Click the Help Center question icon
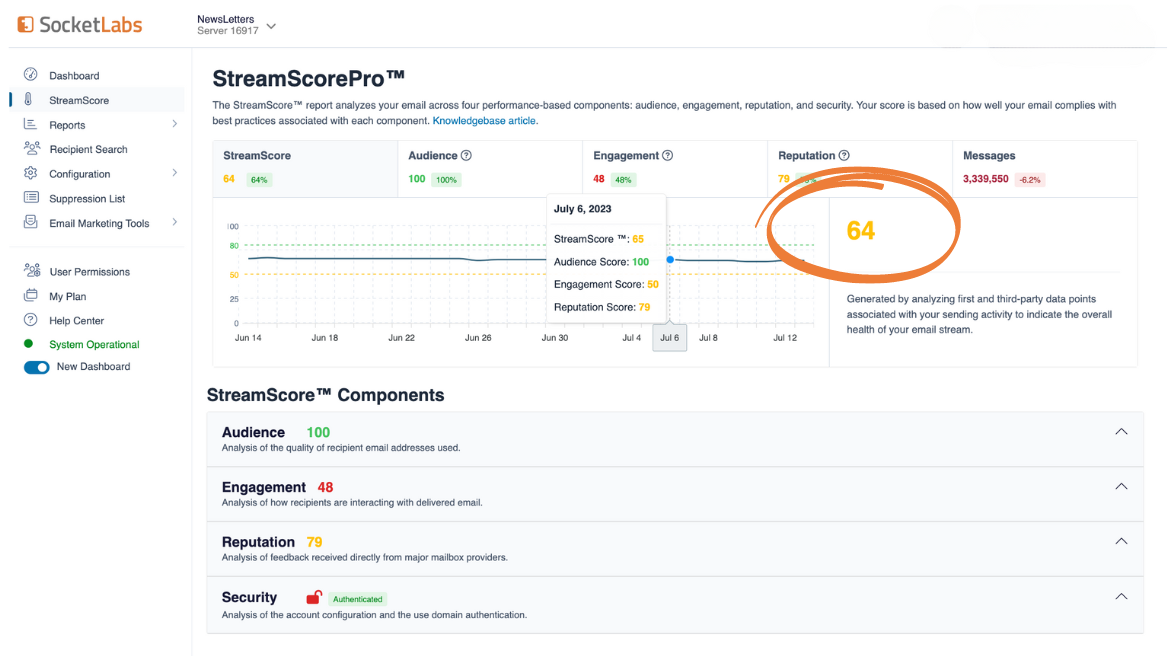Image resolution: width=1173 pixels, height=657 pixels. pyautogui.click(x=31, y=320)
